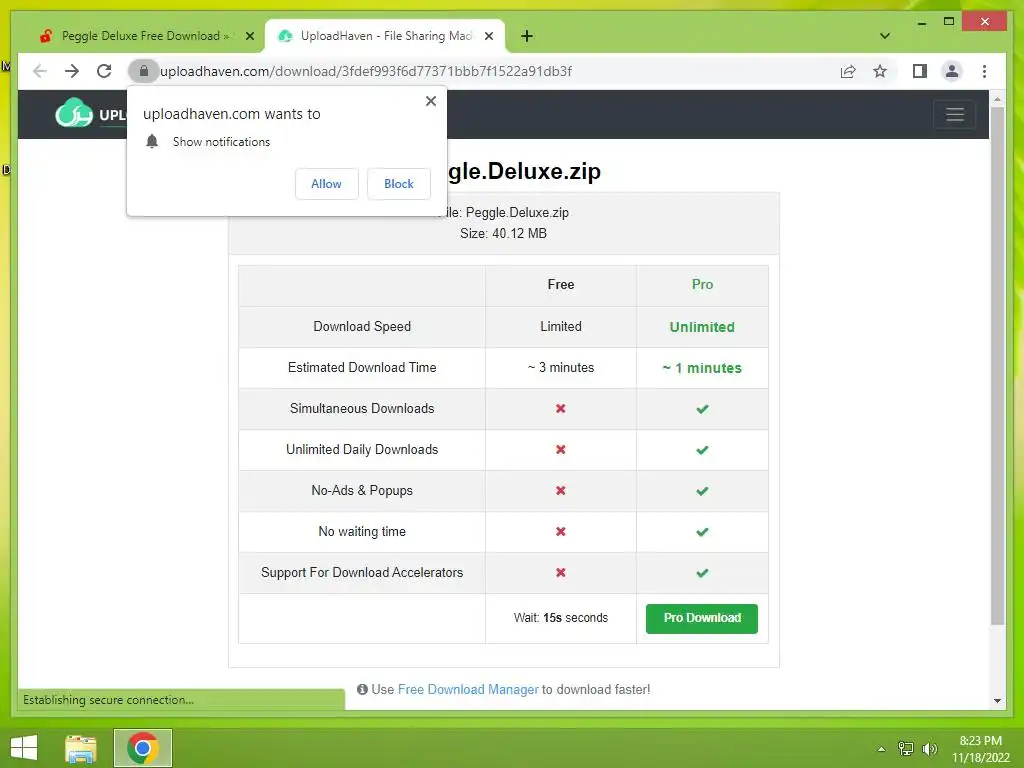Click red X for Support For Download Accelerators
The height and width of the screenshot is (768, 1024).
click(560, 573)
